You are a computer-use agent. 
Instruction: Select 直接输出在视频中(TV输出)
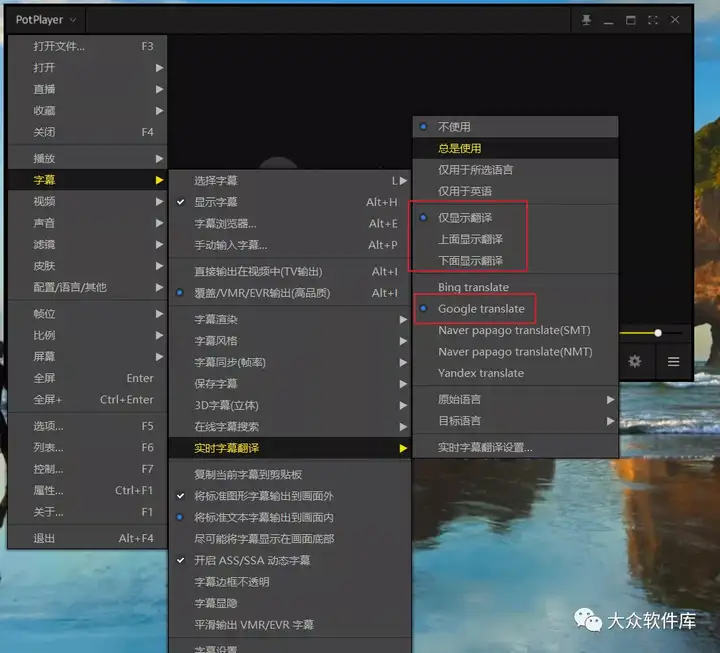point(290,271)
